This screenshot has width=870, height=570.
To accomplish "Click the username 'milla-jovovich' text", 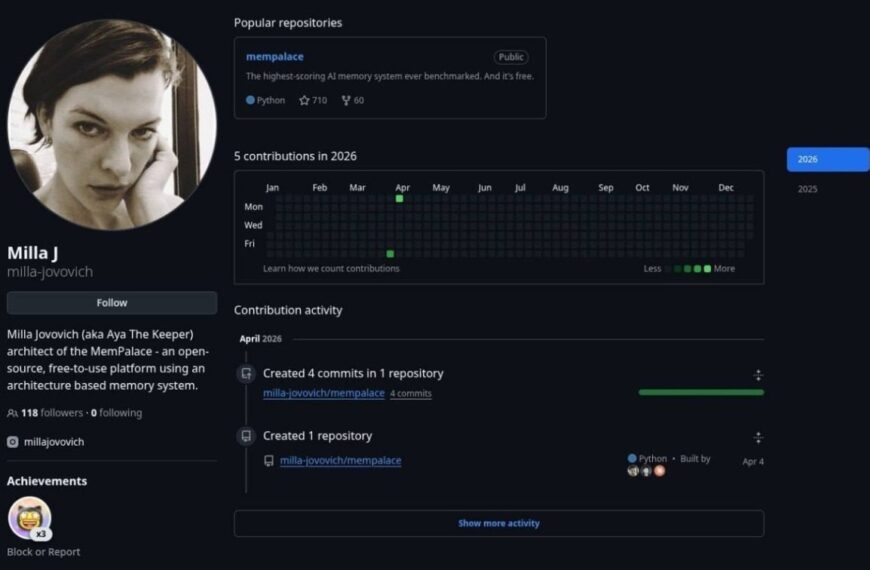I will coord(50,271).
